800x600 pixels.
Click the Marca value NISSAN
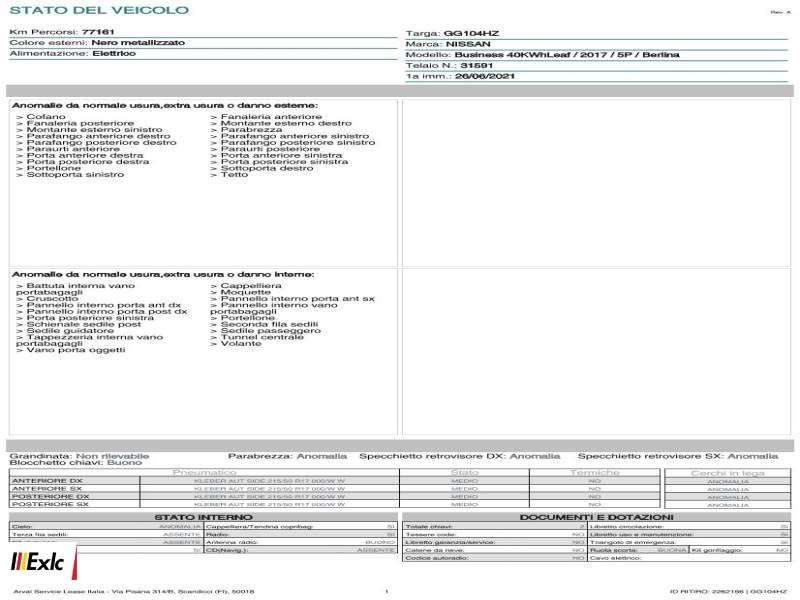468,44
